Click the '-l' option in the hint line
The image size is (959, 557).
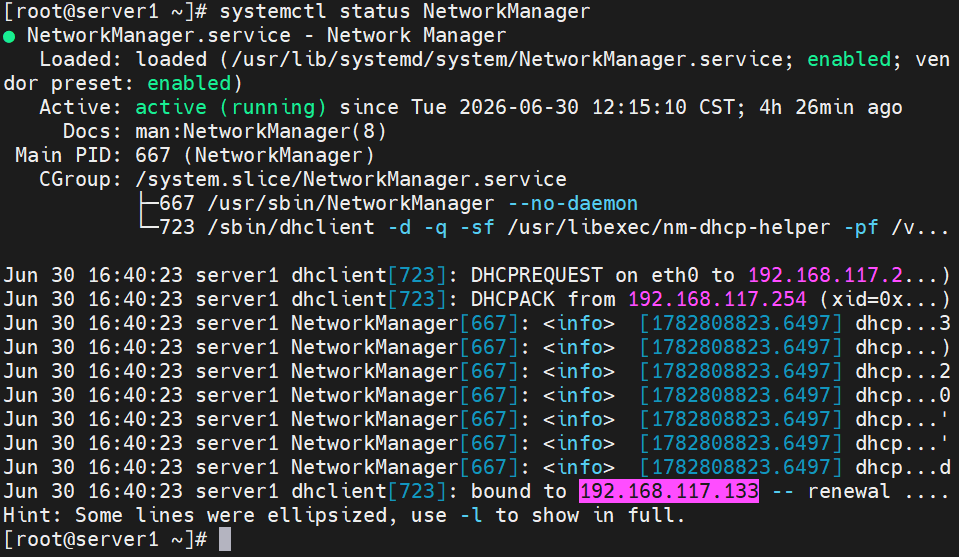pyautogui.click(x=471, y=515)
